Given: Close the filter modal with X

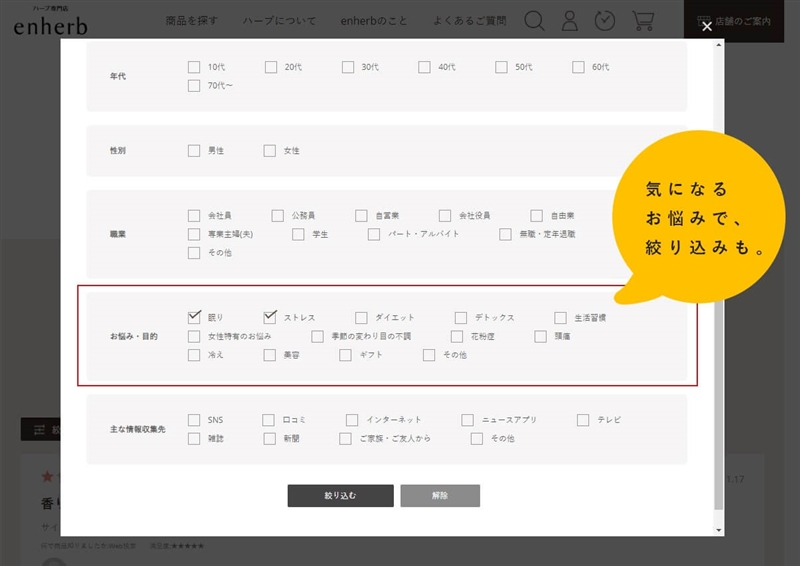Looking at the screenshot, I should [x=707, y=27].
